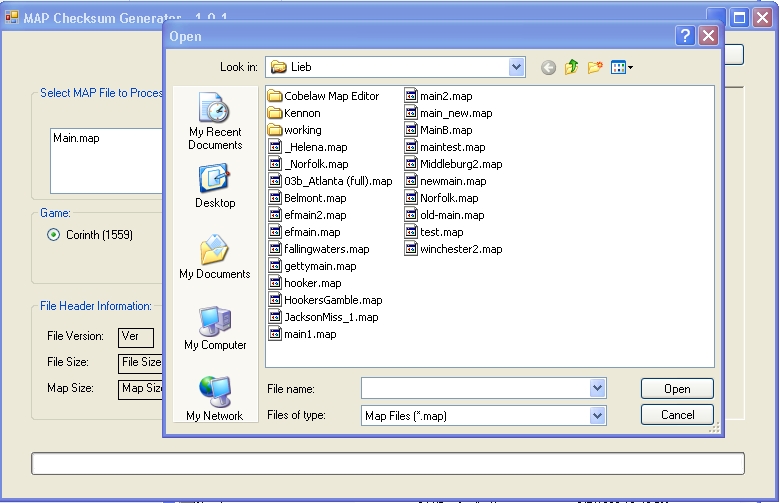Open the View Menu icon
The image size is (780, 503).
click(x=621, y=67)
